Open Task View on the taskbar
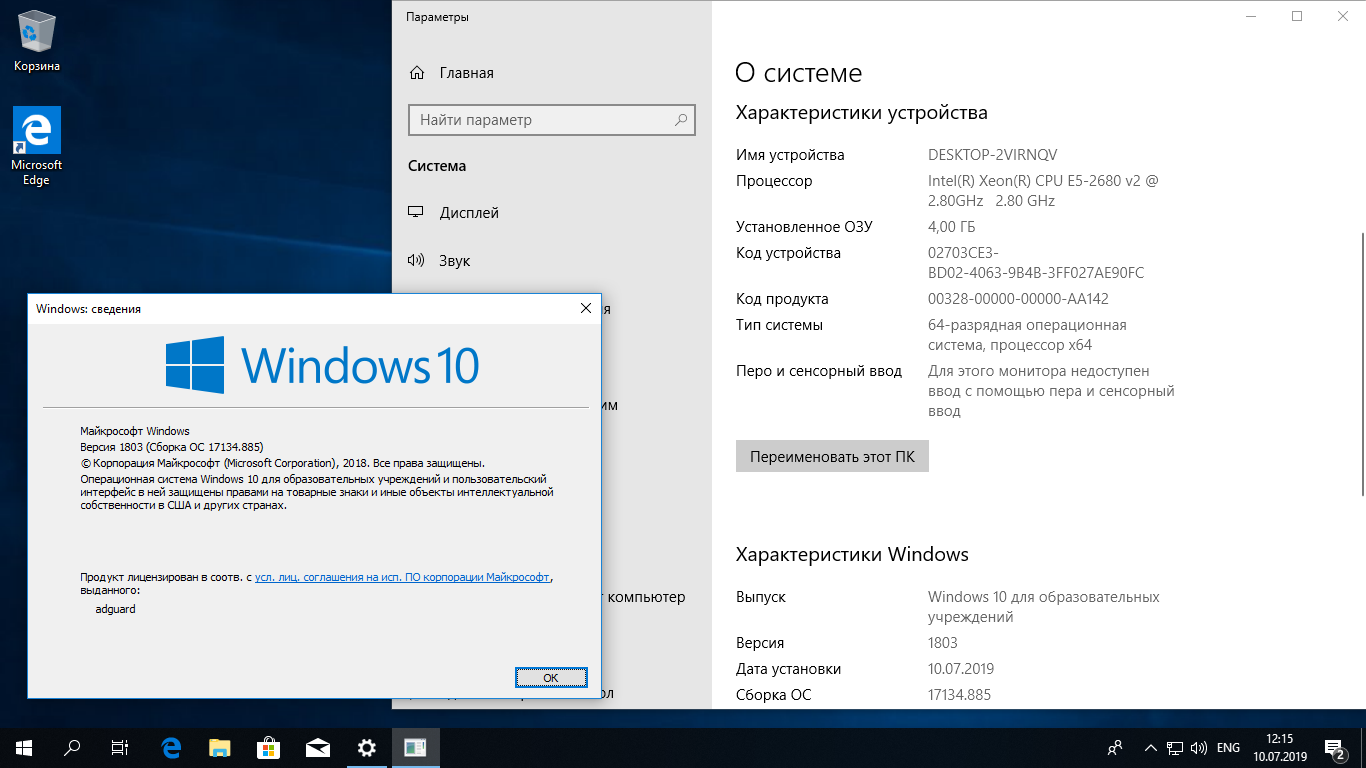This screenshot has width=1366, height=768. pos(120,747)
